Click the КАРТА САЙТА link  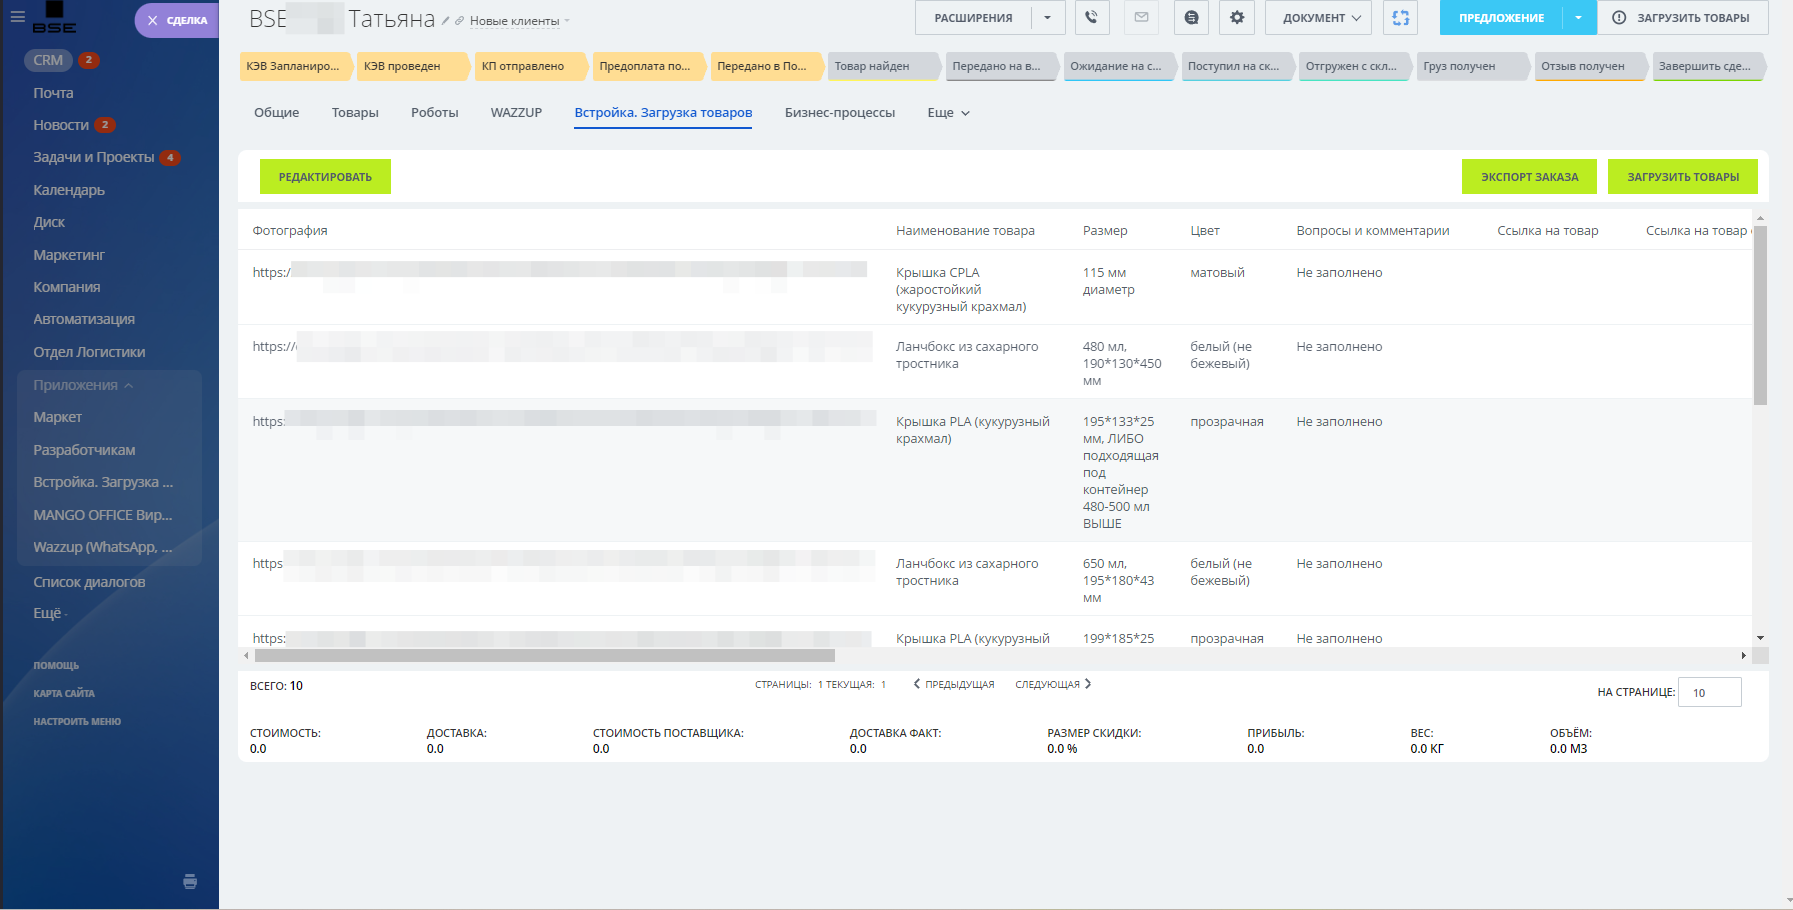pyautogui.click(x=64, y=693)
